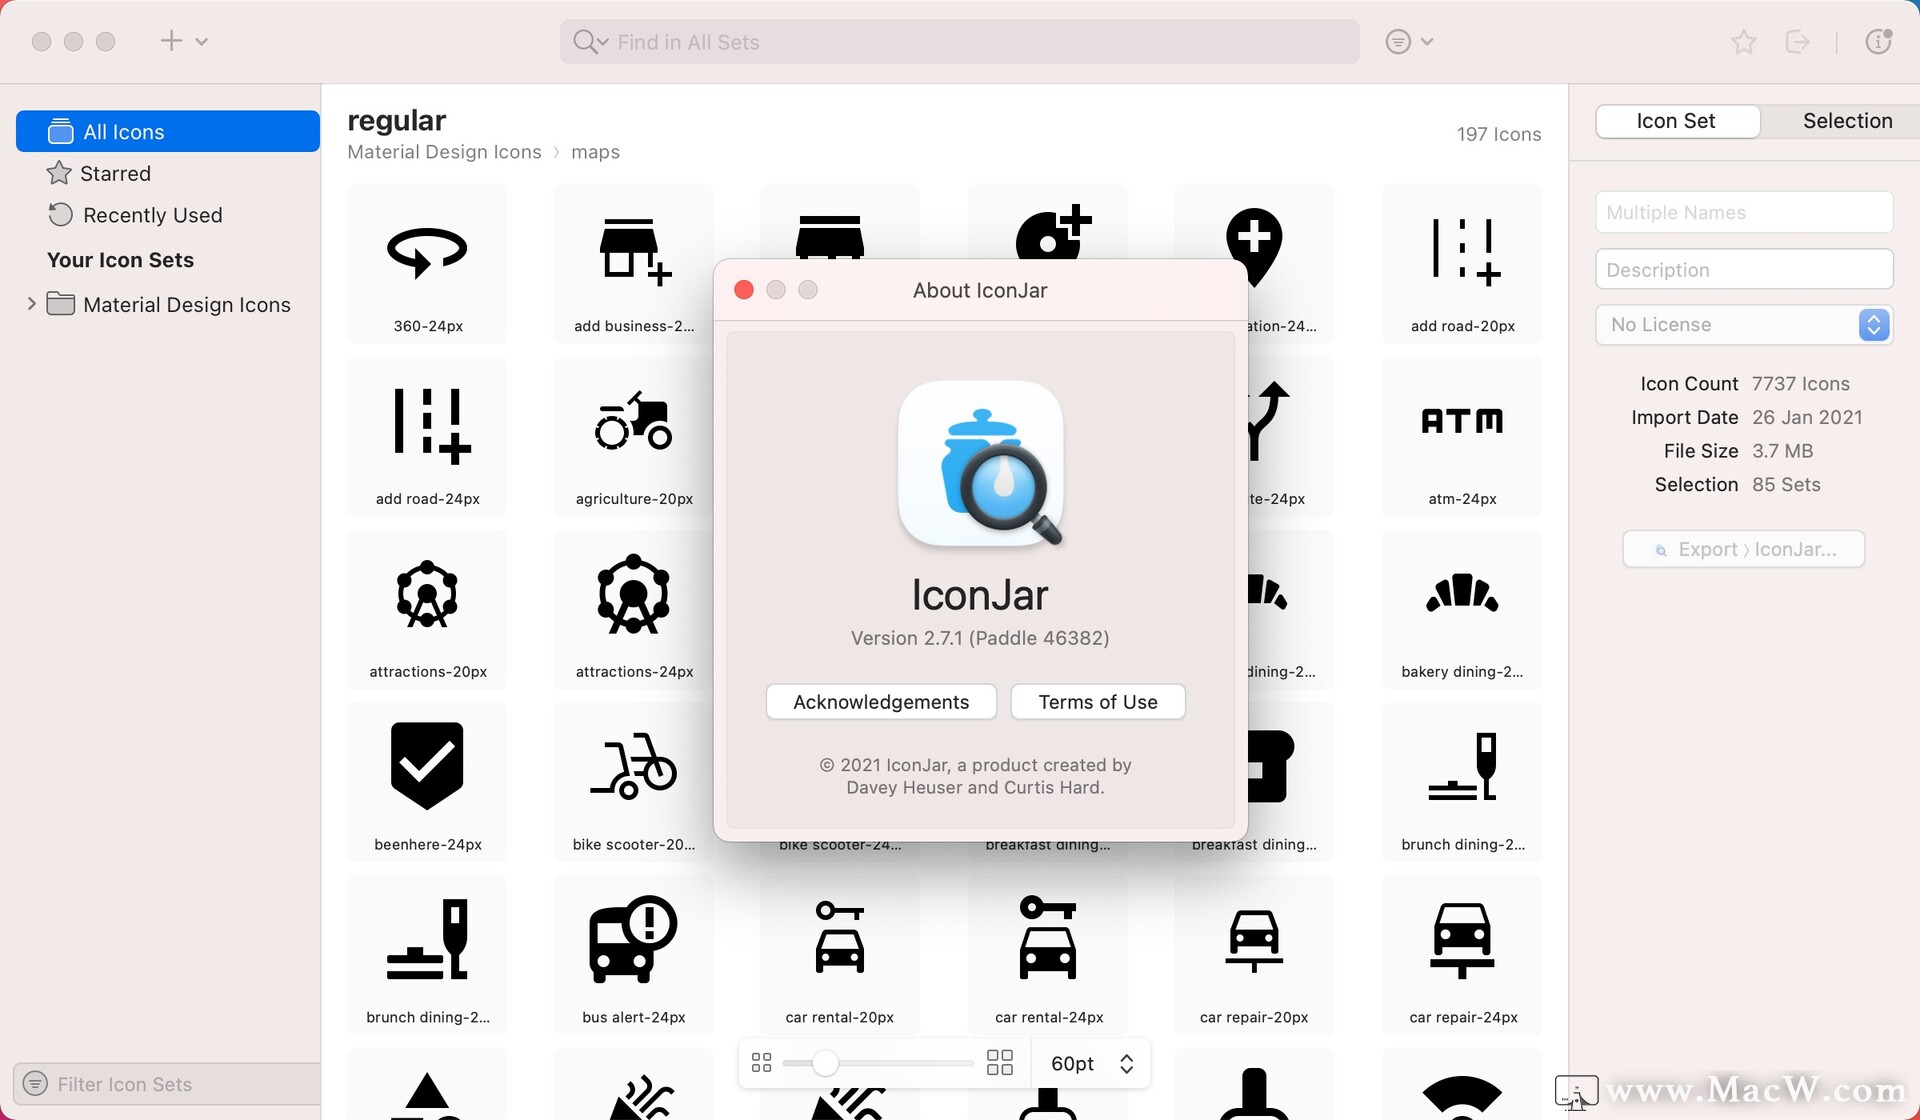
Task: Click the Export to IconJar button
Action: point(1747,548)
